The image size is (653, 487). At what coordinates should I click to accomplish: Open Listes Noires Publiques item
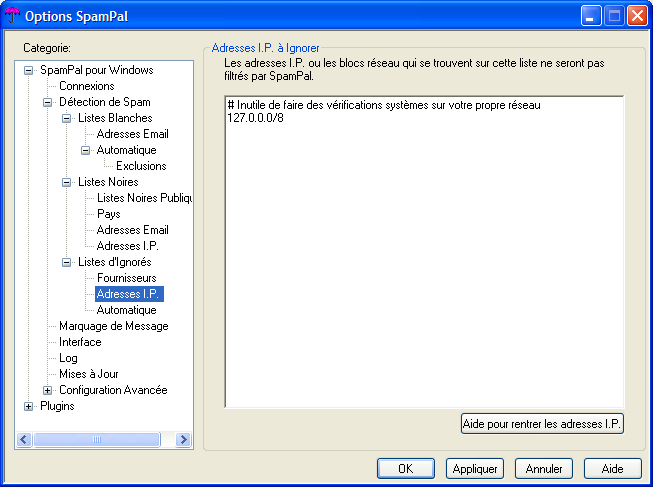[144, 198]
